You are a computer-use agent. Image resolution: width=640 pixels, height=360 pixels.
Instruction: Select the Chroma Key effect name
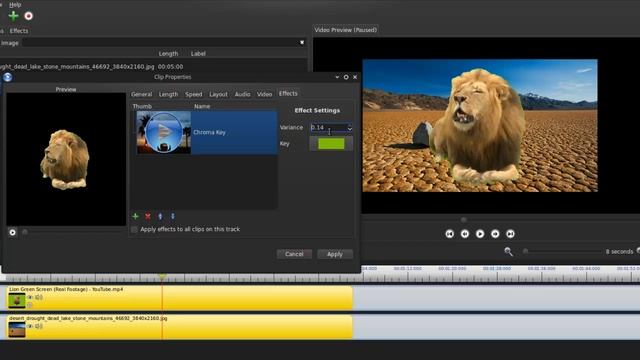209,132
